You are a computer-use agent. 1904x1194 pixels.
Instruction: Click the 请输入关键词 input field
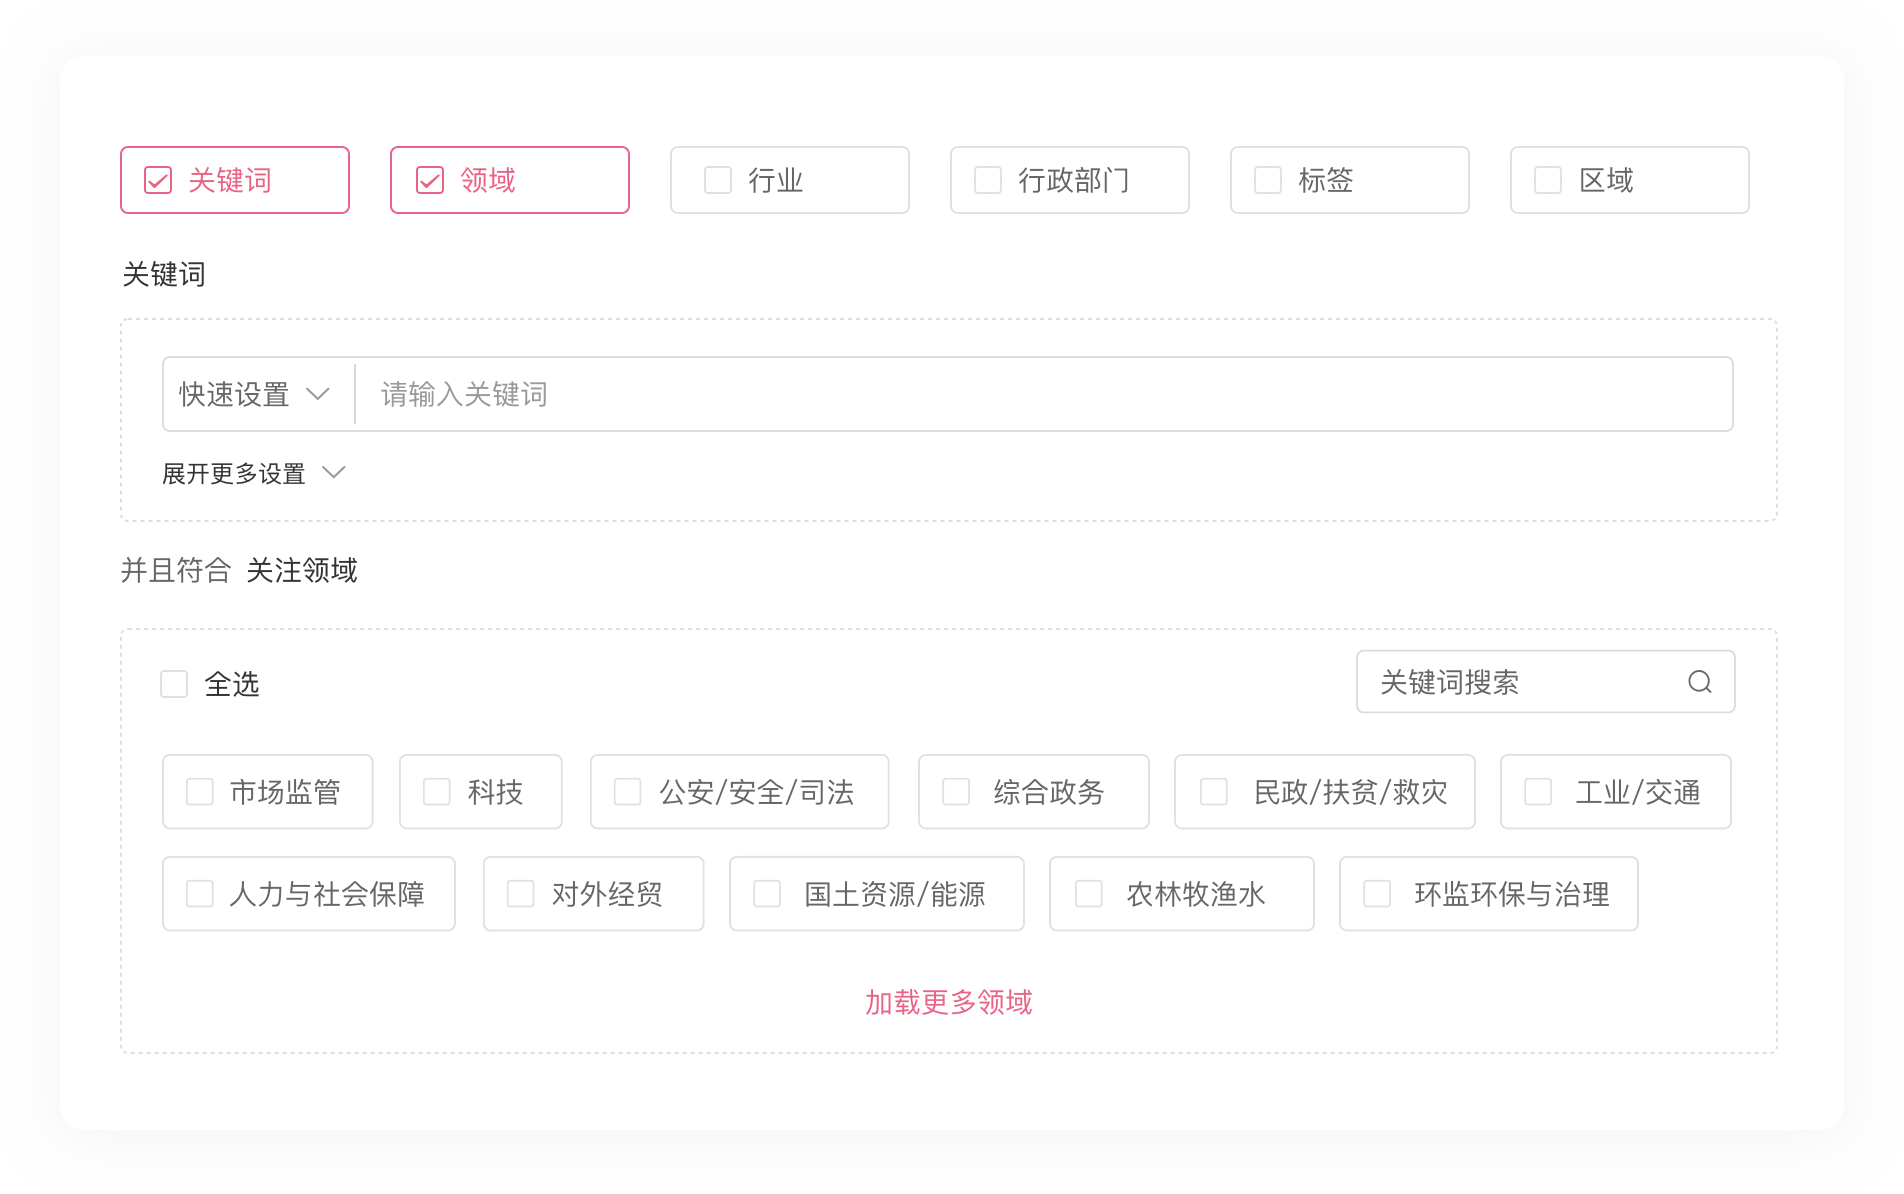(1040, 394)
